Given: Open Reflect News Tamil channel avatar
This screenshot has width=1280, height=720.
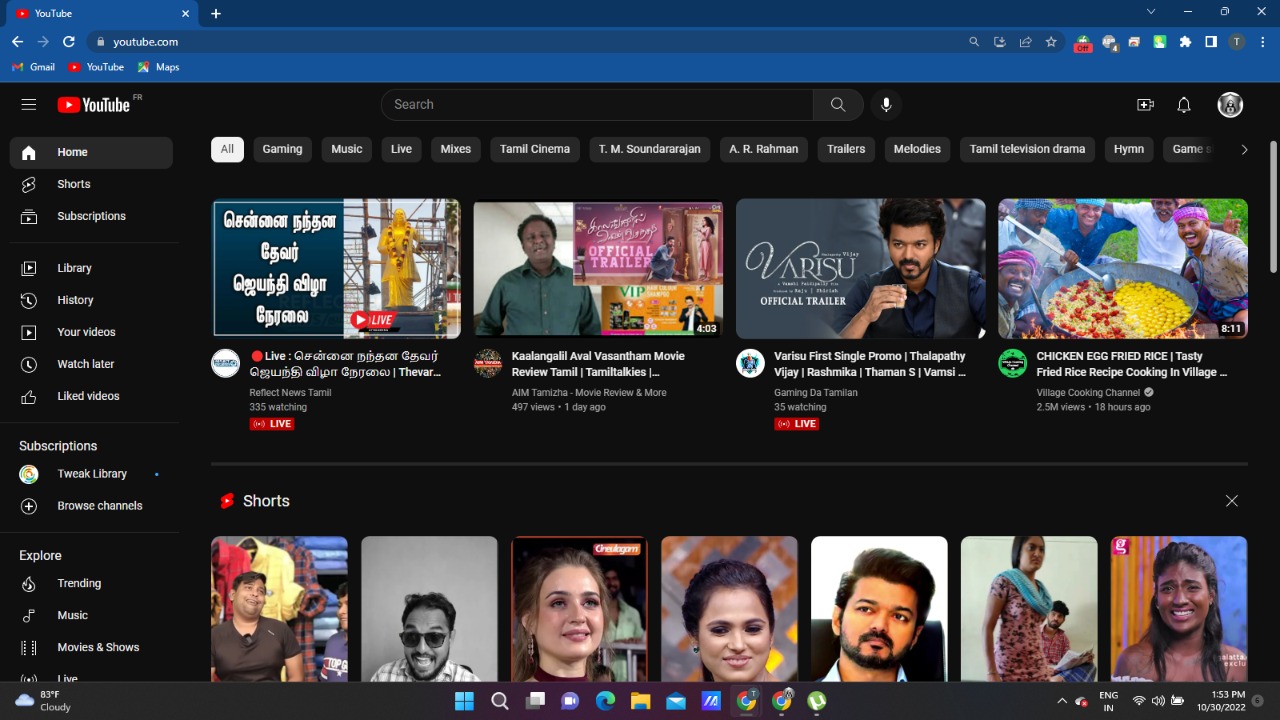Looking at the screenshot, I should [226, 363].
